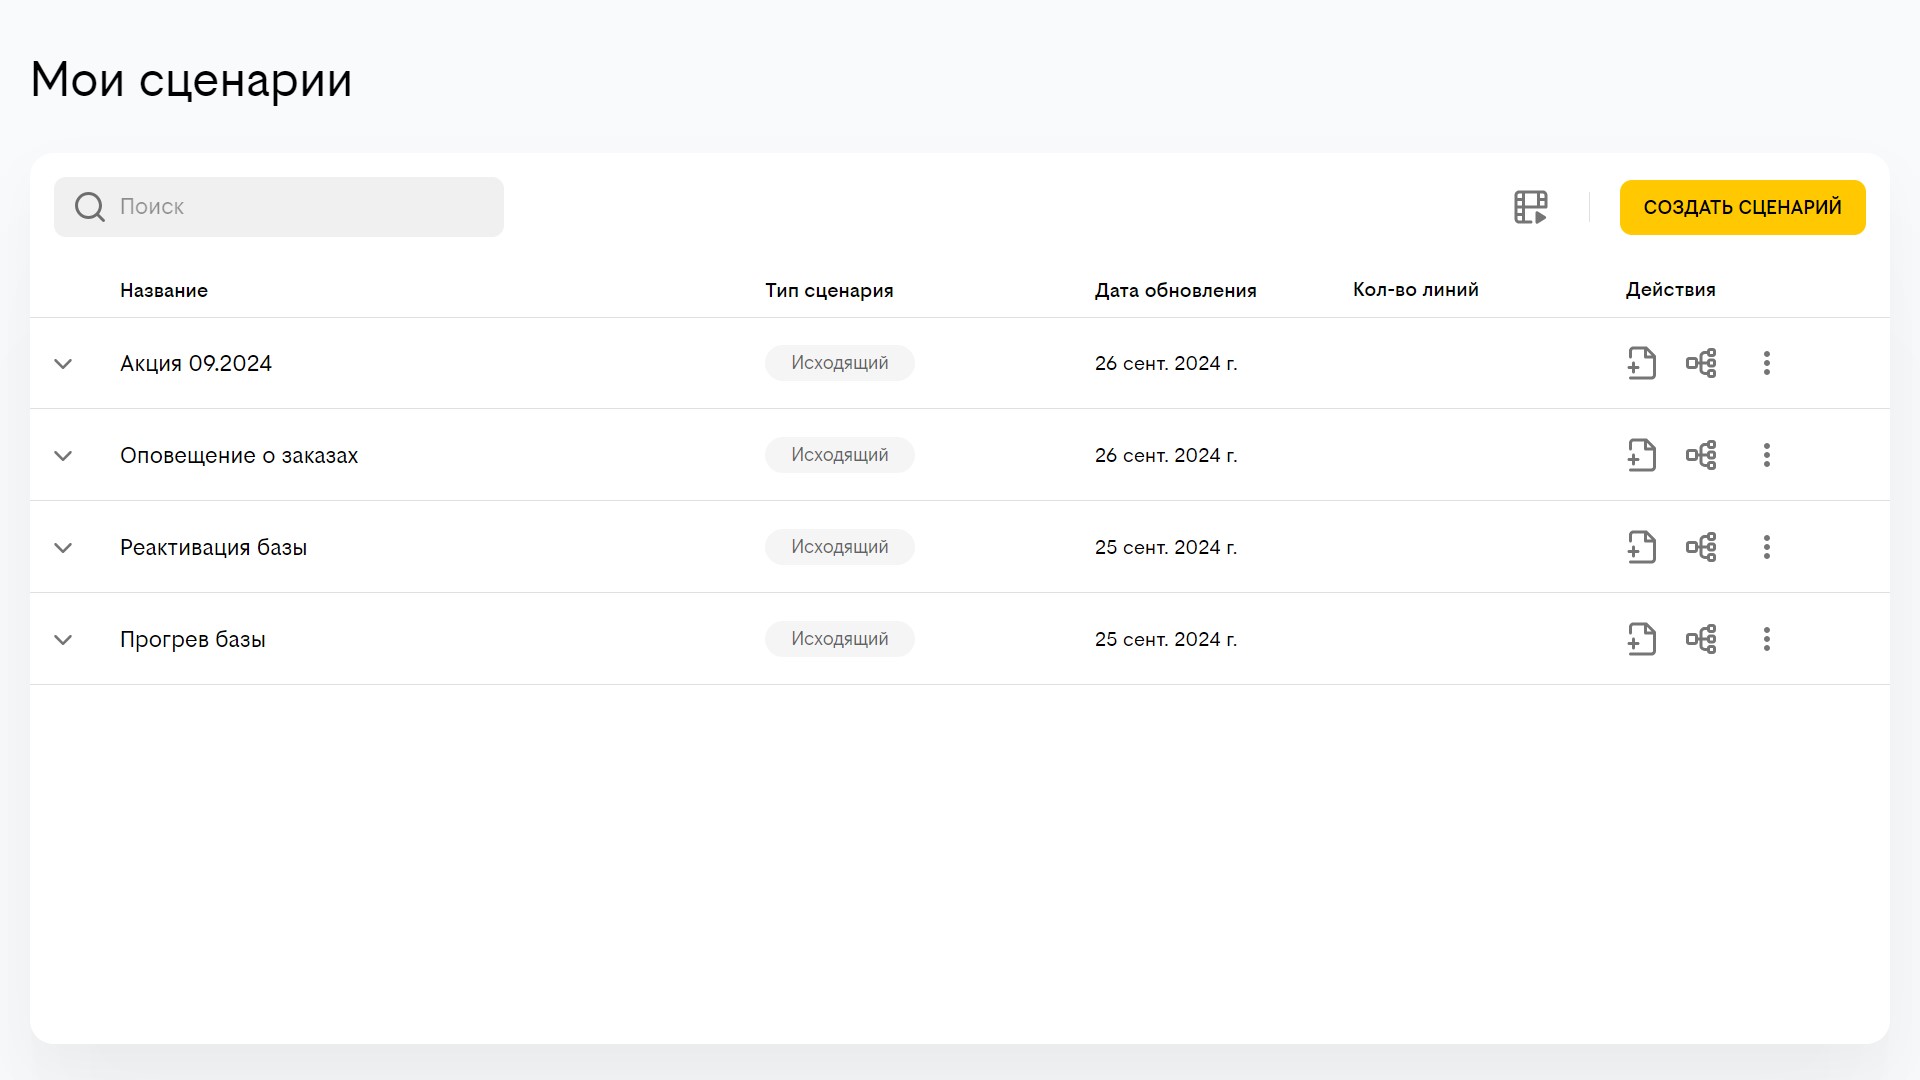Expand the Прогрев базы row
Image resolution: width=1920 pixels, height=1080 pixels.
tap(63, 640)
